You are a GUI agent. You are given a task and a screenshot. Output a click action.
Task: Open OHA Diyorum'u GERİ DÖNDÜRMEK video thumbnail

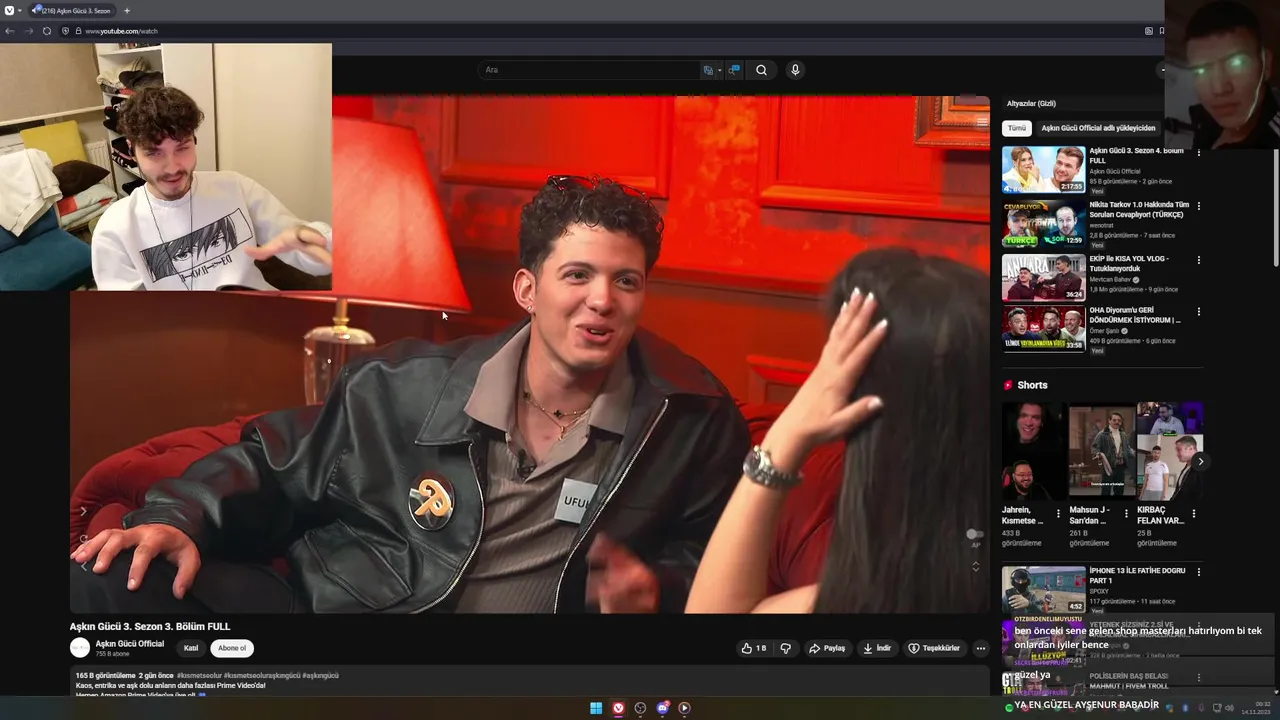tap(1043, 328)
